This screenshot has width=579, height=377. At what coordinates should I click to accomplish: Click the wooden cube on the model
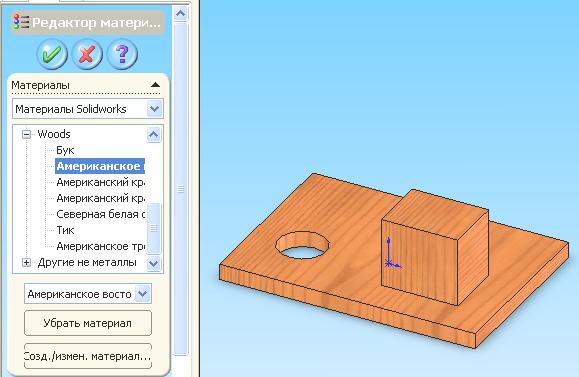[435, 247]
